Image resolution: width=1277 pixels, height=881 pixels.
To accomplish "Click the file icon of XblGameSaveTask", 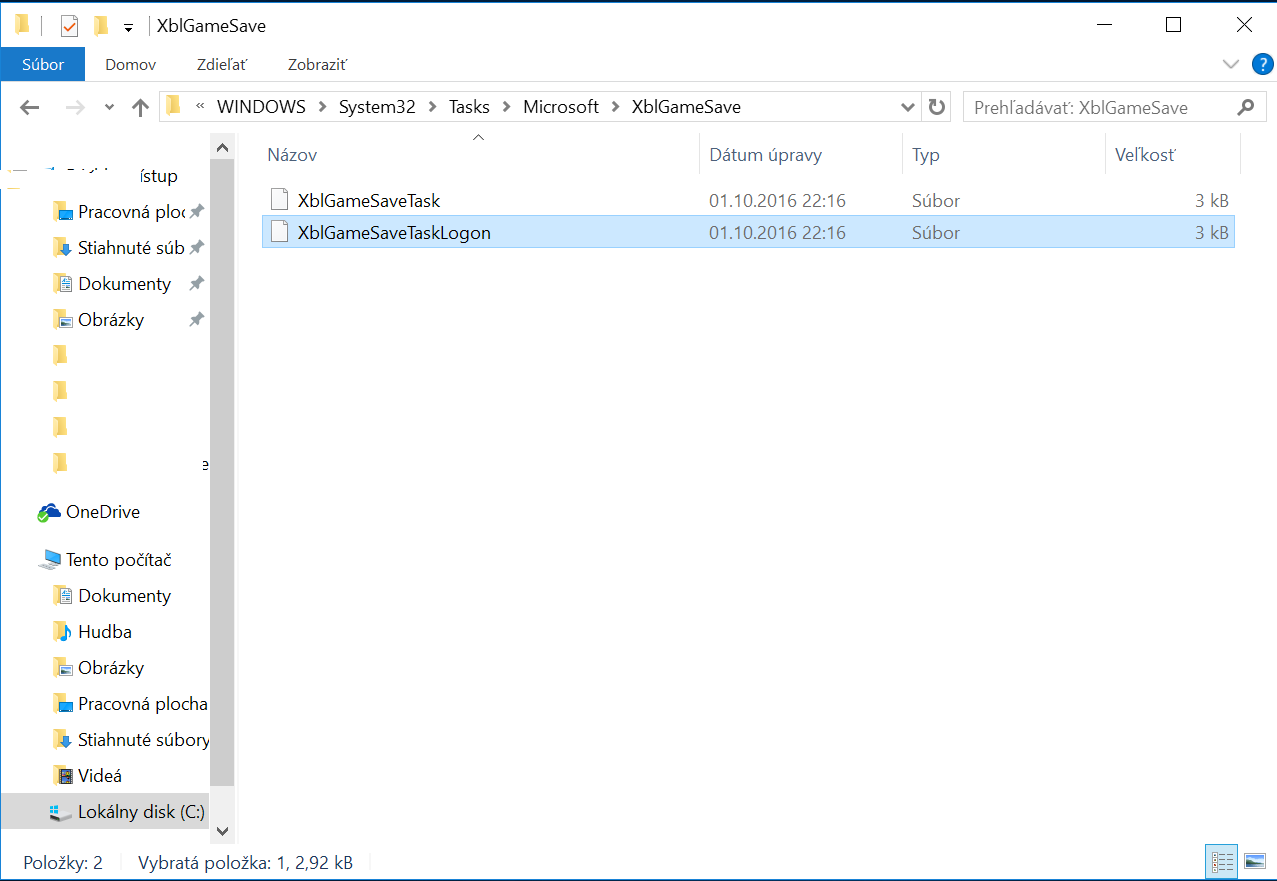I will click(280, 200).
